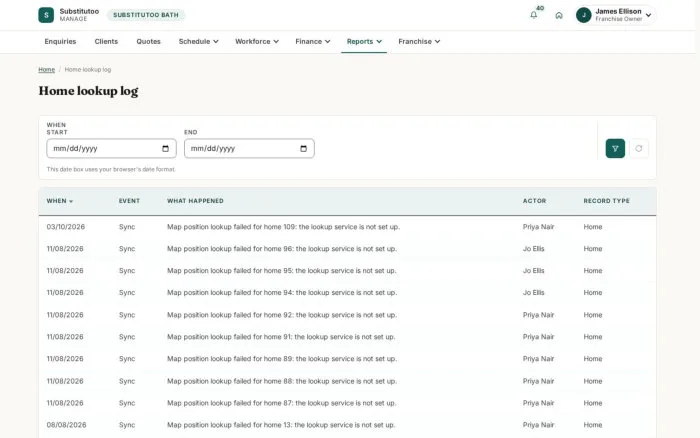The image size is (700, 438).
Task: Click the home 92 lookup failed message
Action: click(282, 315)
